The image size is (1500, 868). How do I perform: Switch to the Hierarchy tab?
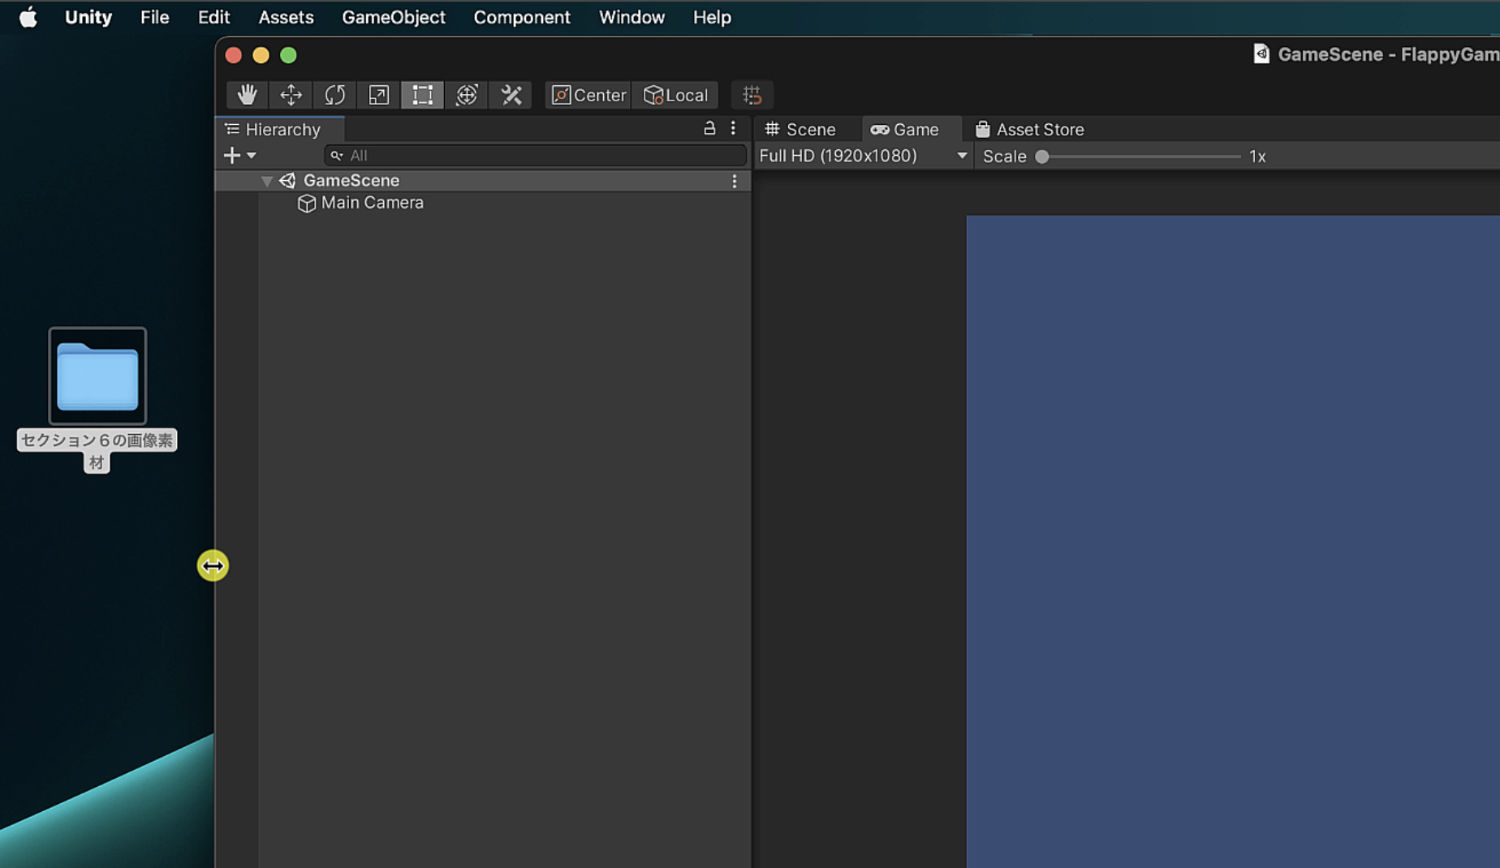(280, 129)
